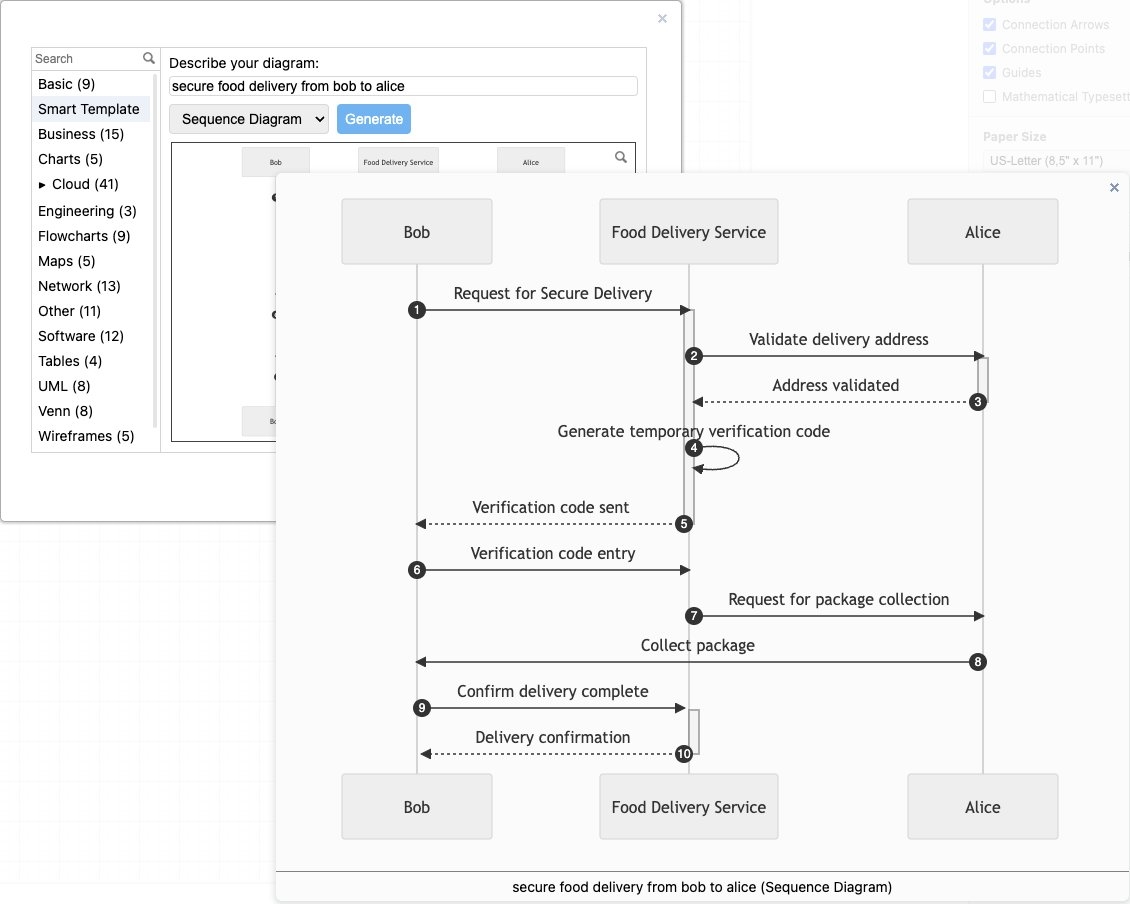This screenshot has height=904, width=1130.
Task: Click step 1 marker on Bob's lifeline
Action: click(416, 310)
